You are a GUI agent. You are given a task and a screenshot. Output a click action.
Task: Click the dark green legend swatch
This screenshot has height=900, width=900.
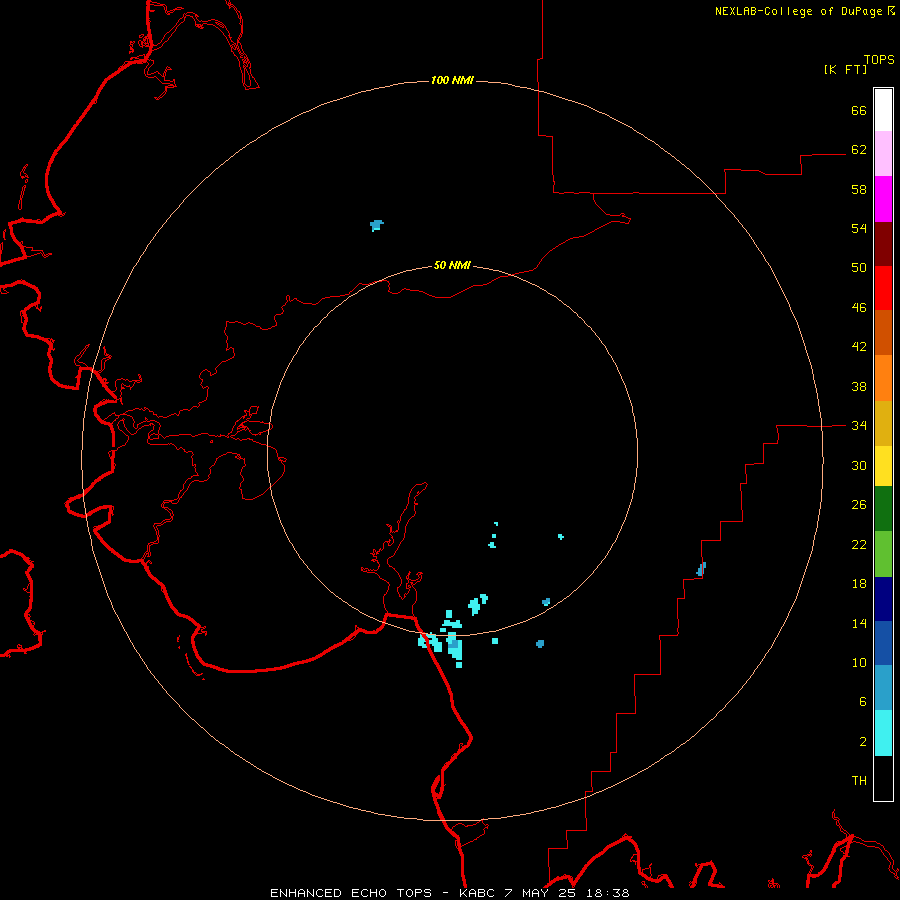click(x=883, y=509)
